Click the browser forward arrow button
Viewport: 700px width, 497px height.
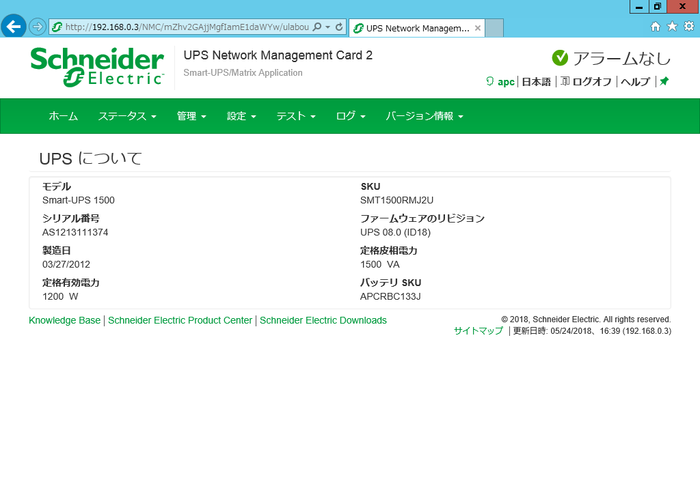(x=38, y=27)
